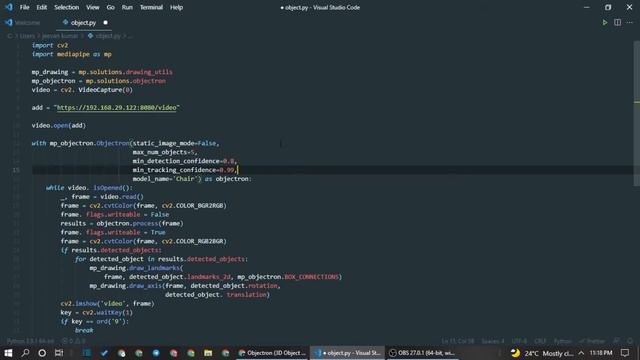Click 'cv2.COLOR_BGR2RGB' constant

(x=194, y=206)
